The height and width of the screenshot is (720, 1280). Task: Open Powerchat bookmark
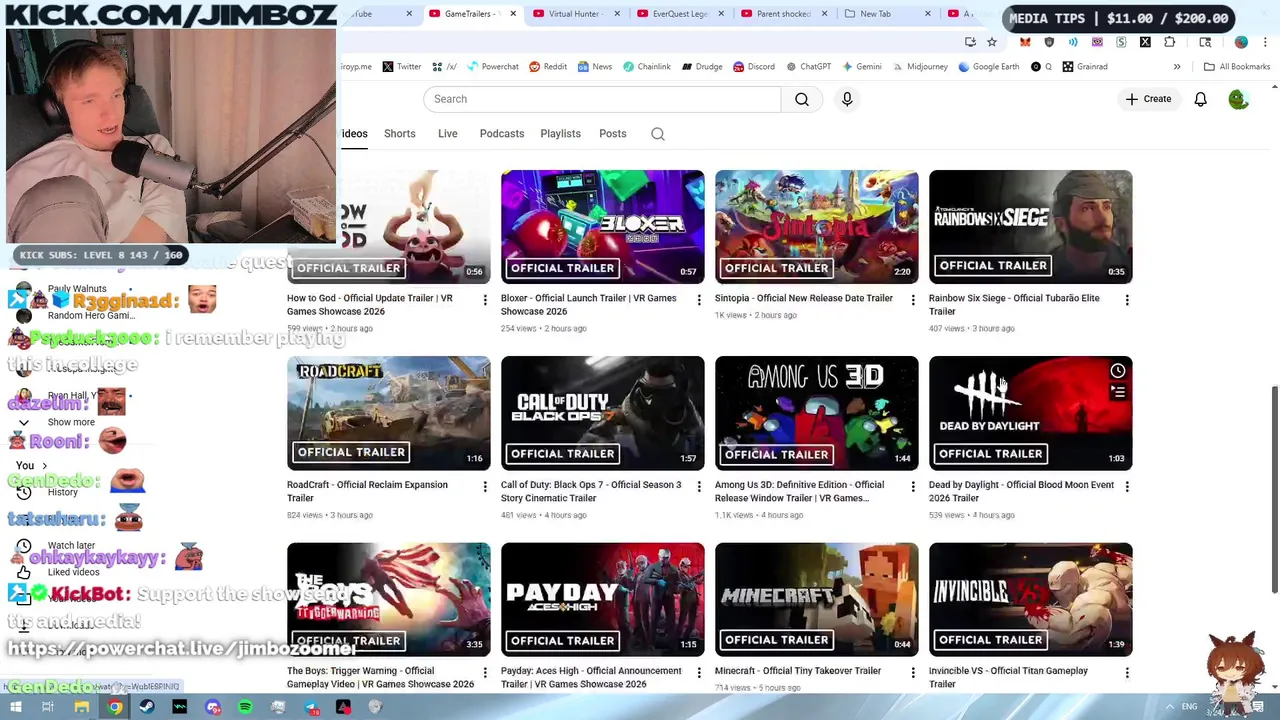[492, 67]
